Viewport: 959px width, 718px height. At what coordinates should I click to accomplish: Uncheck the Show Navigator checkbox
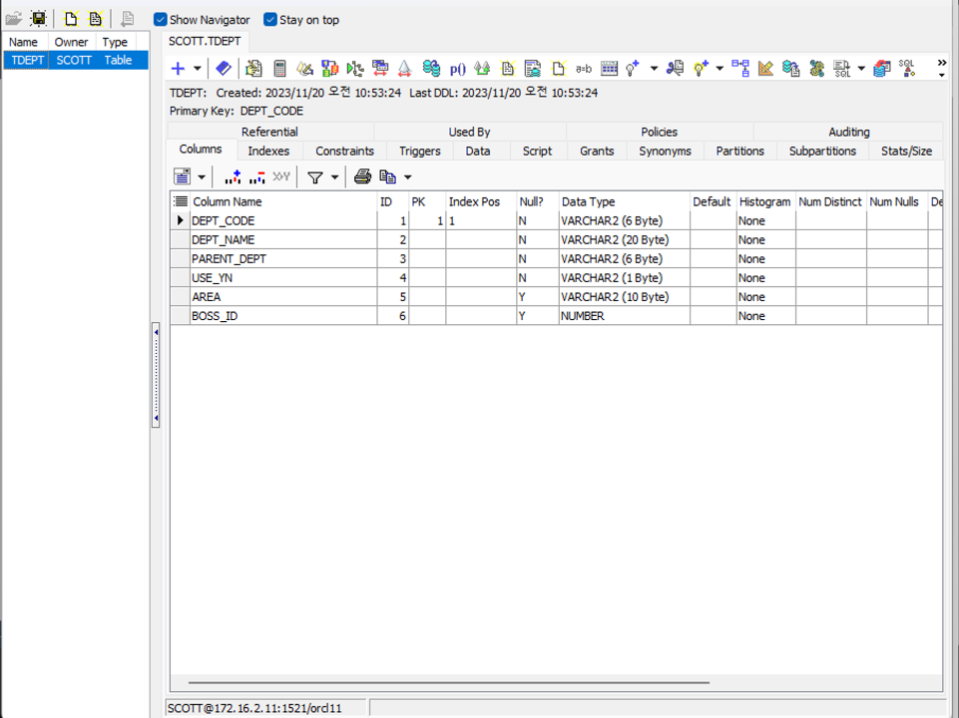(160, 20)
